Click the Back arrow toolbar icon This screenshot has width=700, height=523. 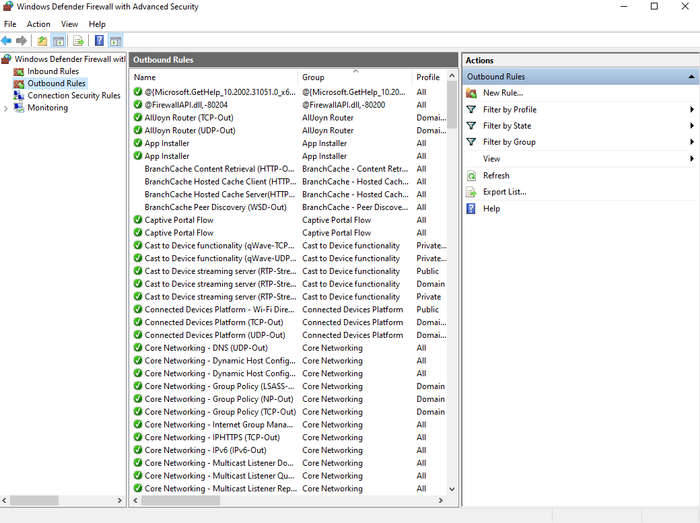(6, 41)
